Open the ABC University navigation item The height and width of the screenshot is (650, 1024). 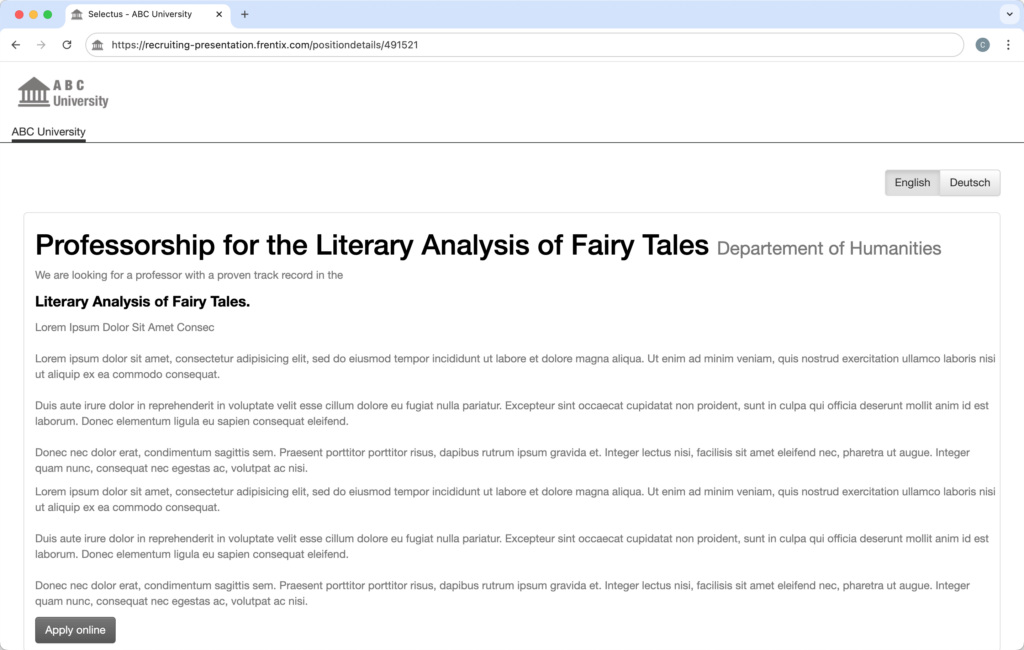(48, 132)
